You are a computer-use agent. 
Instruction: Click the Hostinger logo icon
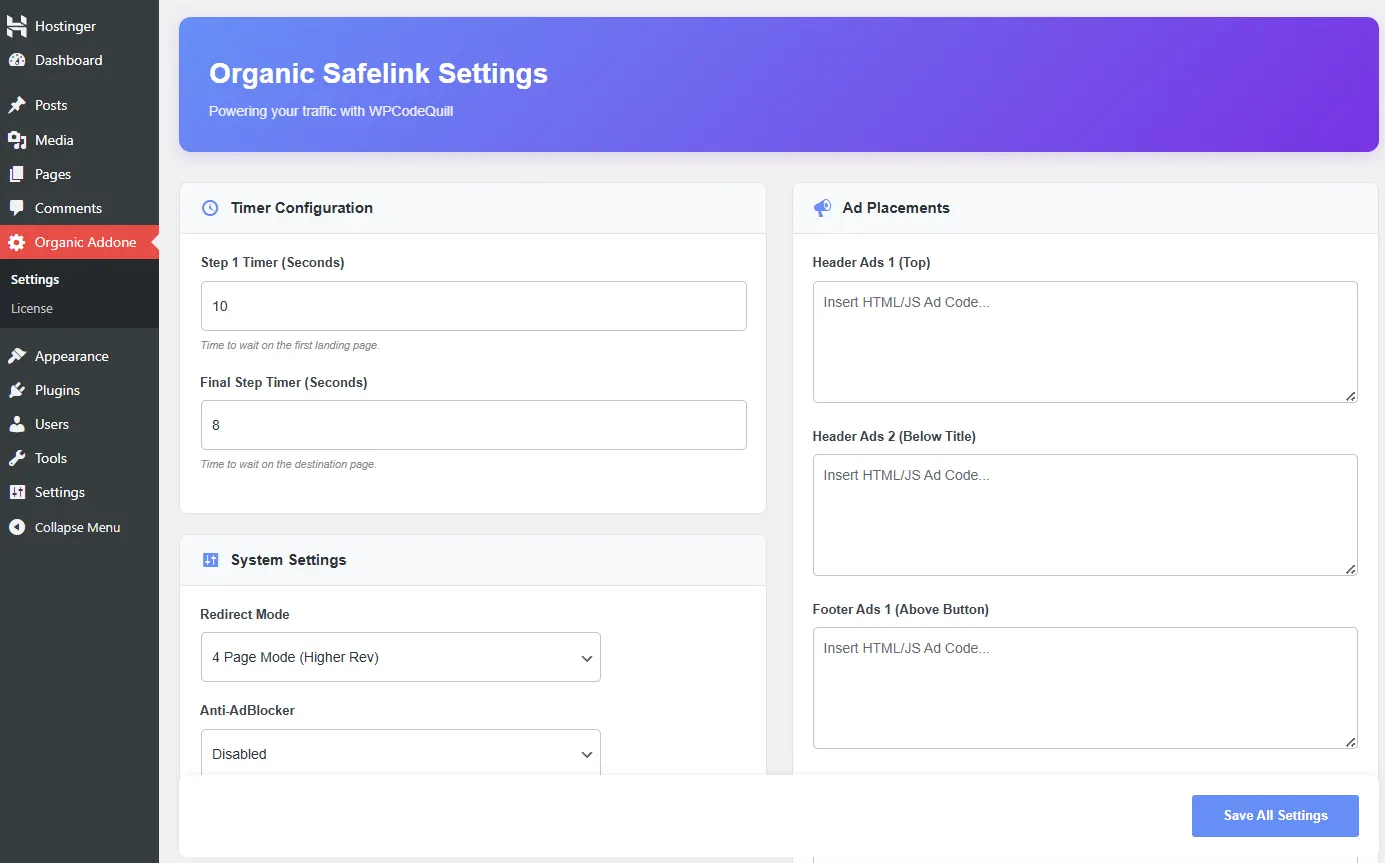pos(17,26)
